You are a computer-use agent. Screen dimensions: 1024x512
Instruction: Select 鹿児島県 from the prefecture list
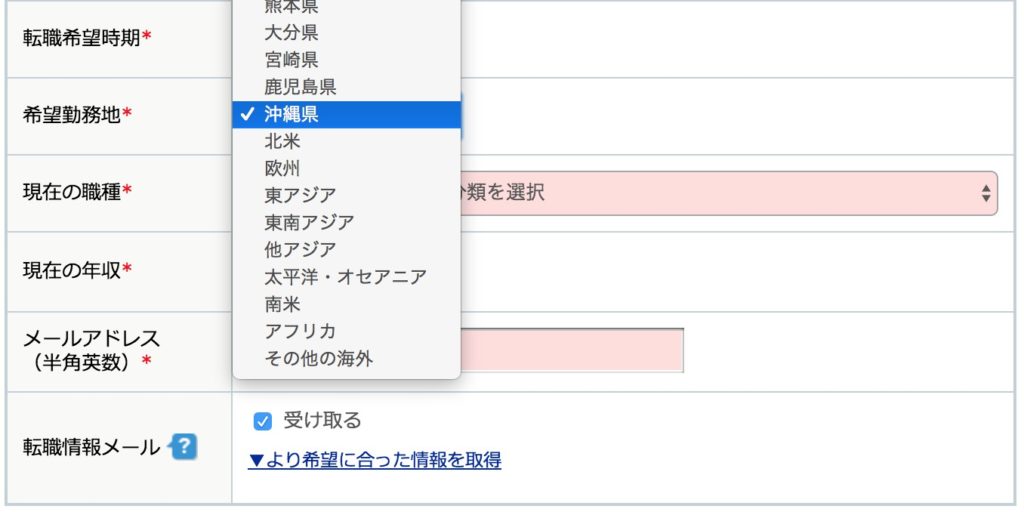[347, 88]
